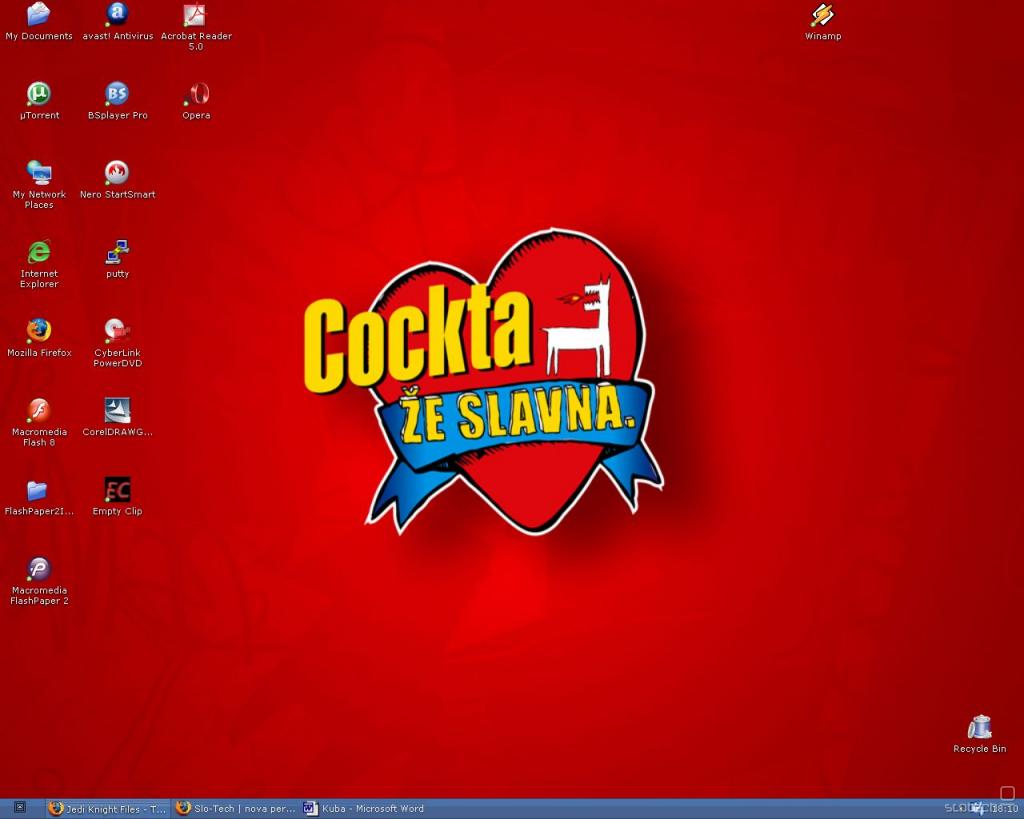Viewport: 1024px width, 819px height.
Task: Click the taskbar clock showing 18:10
Action: tap(1004, 809)
